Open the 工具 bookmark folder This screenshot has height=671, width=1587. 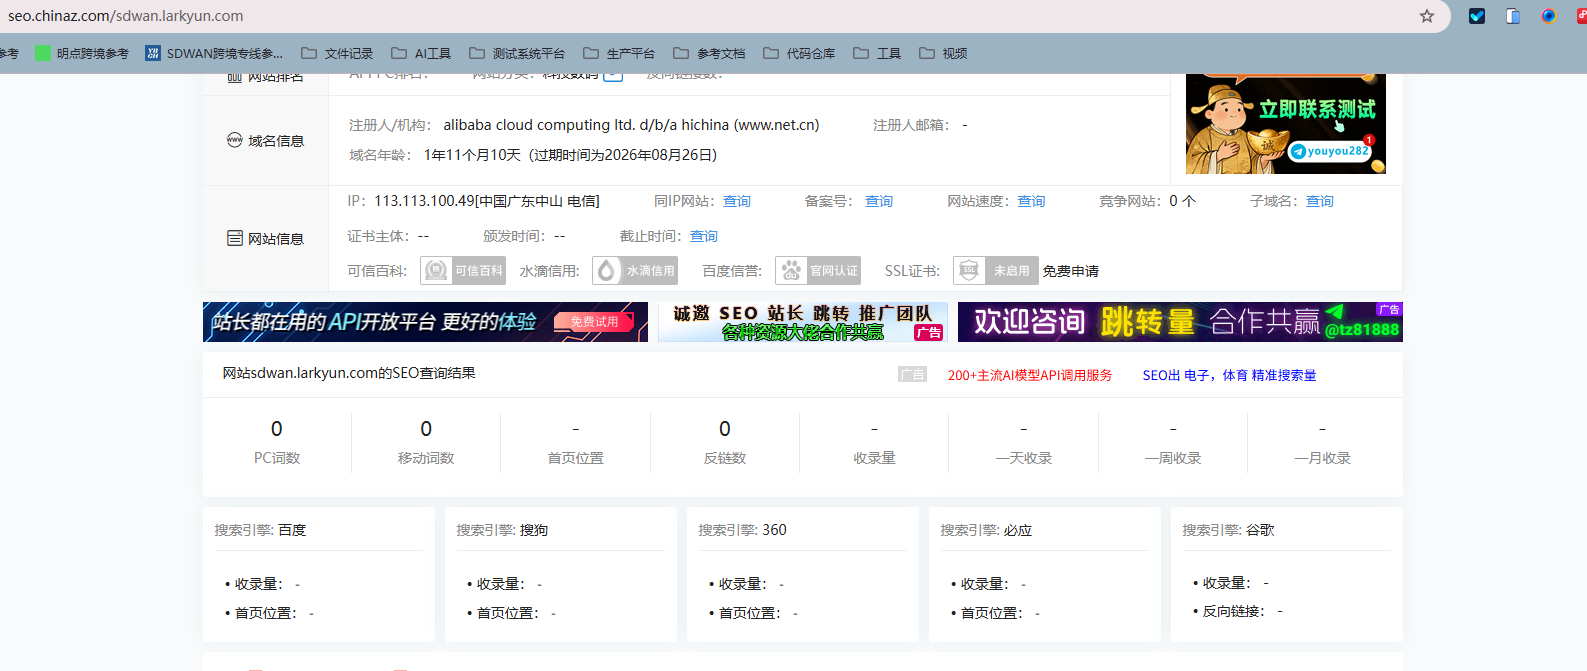(877, 53)
